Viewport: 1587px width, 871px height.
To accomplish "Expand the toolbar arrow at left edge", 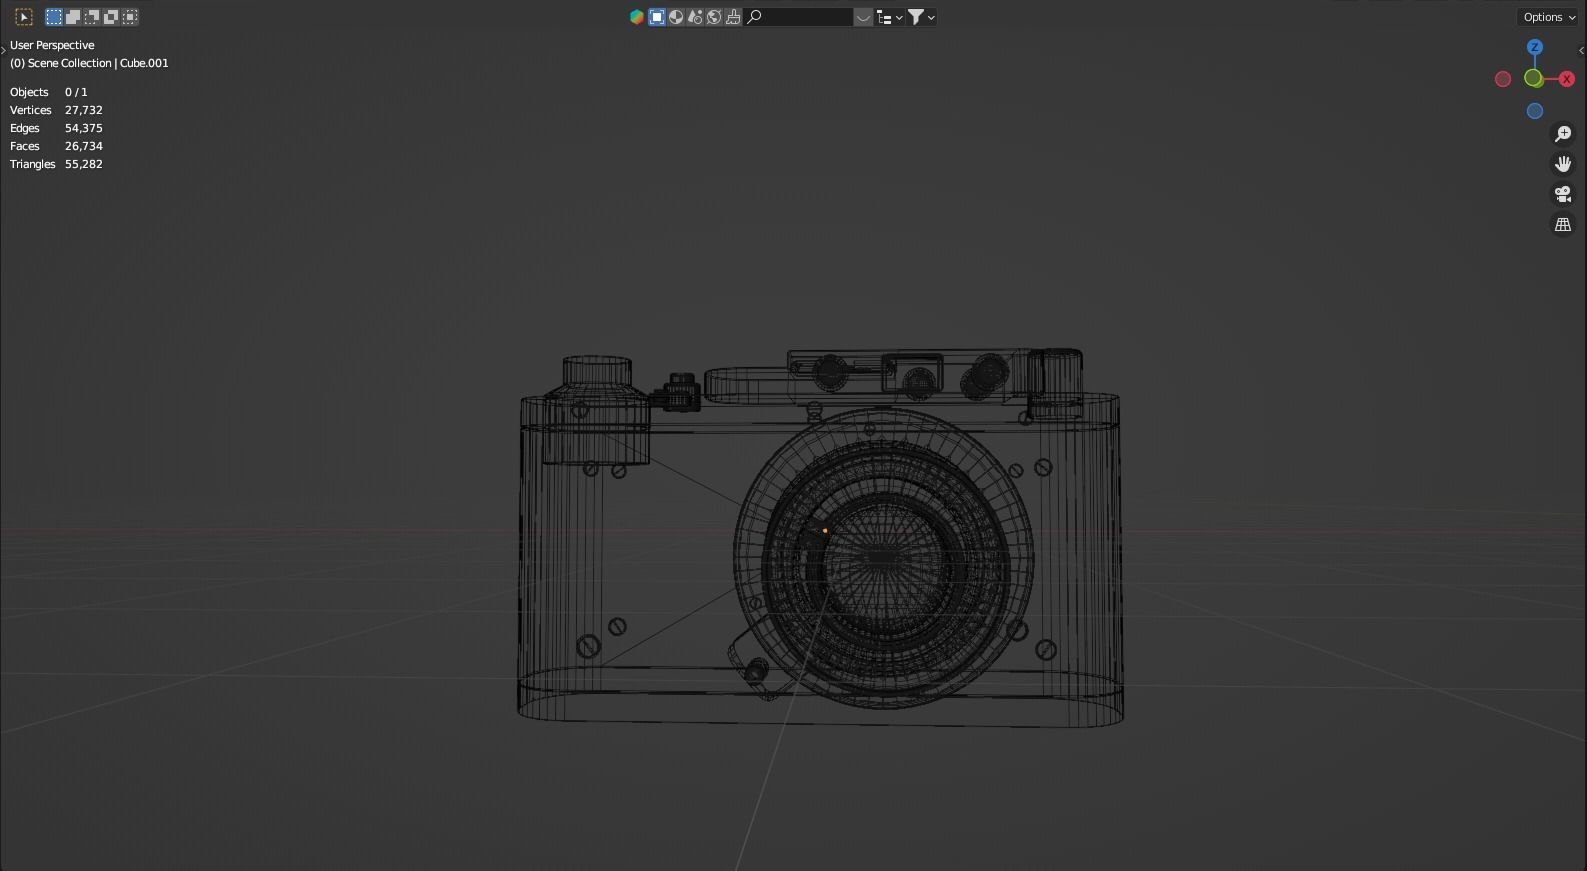I will (4, 50).
